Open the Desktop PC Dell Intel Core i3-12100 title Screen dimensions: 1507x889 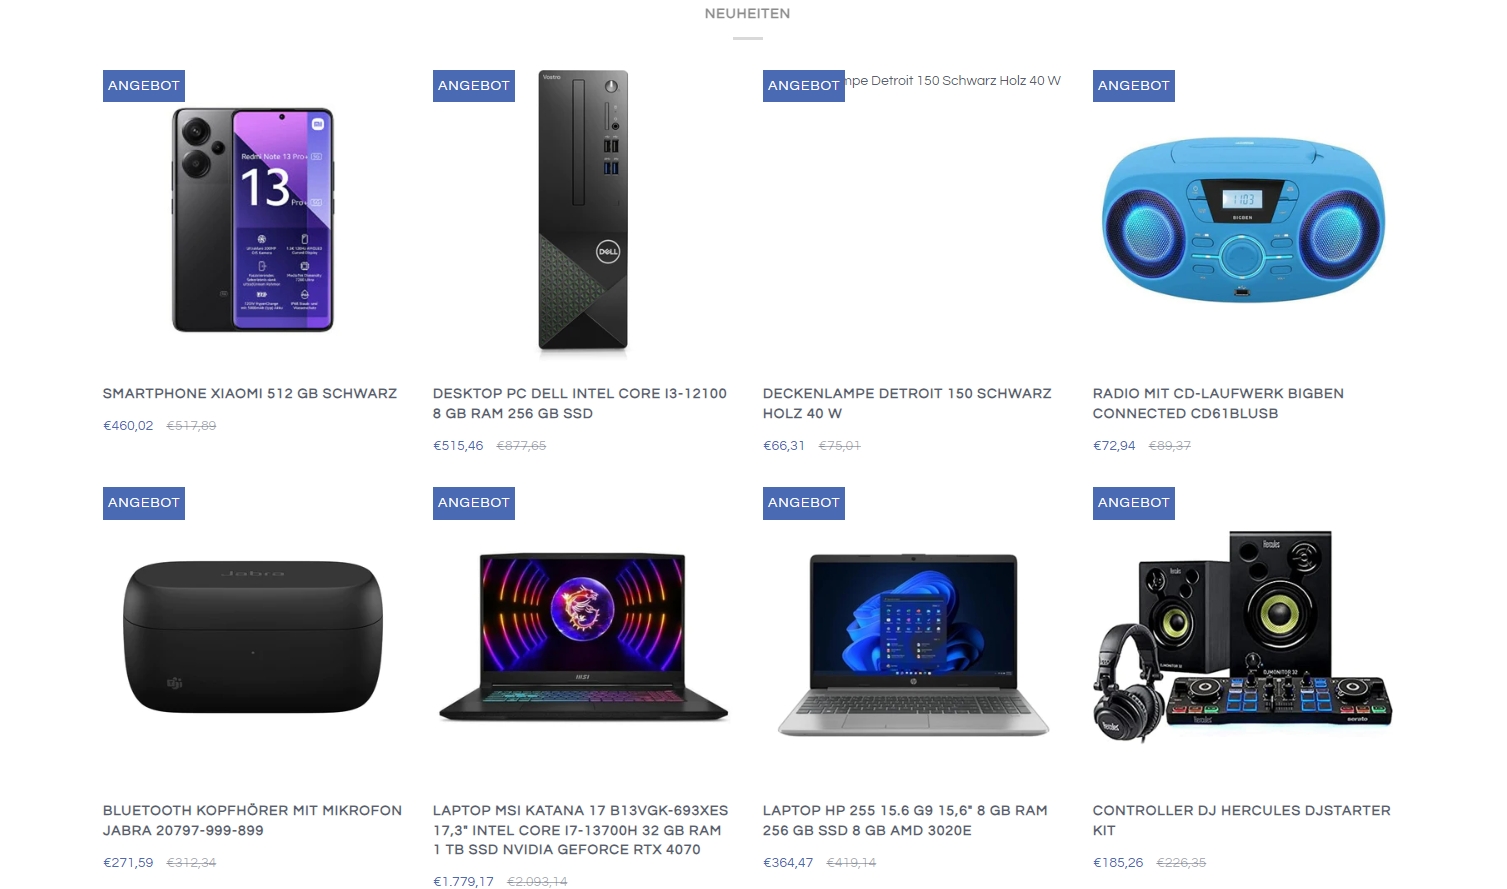point(580,404)
